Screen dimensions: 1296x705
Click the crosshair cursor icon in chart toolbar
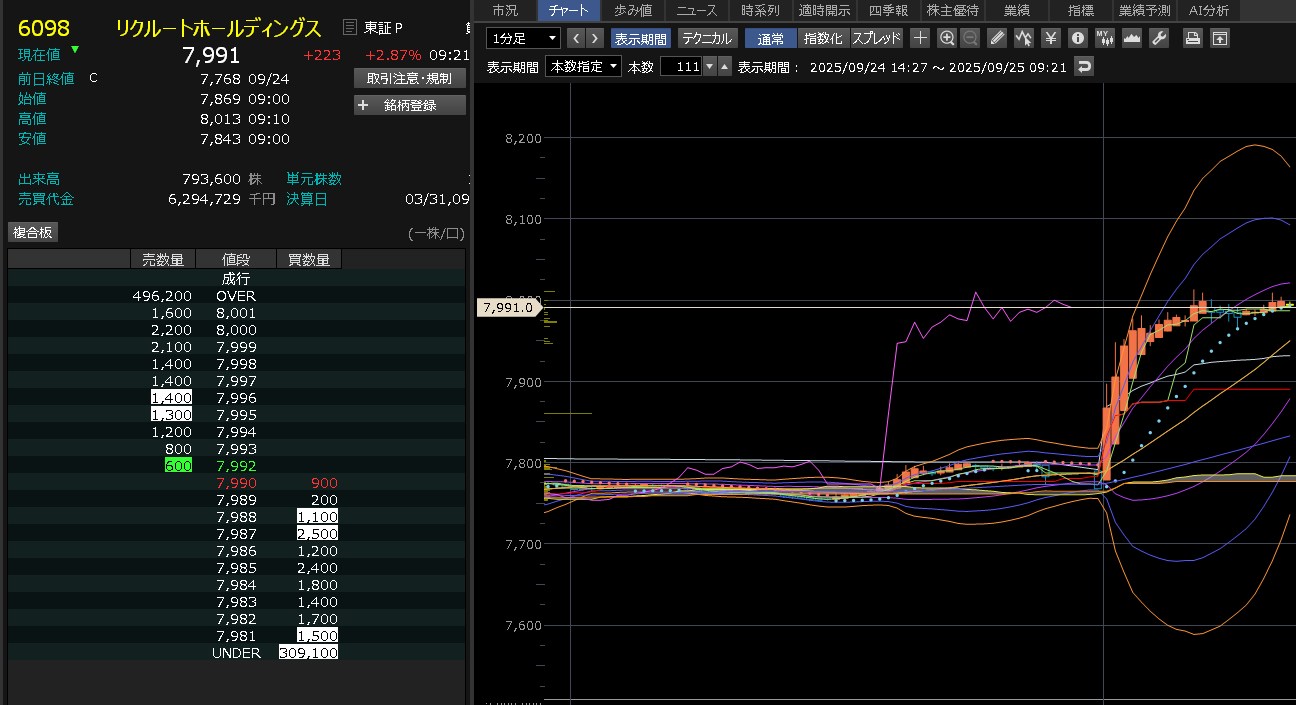(x=920, y=38)
